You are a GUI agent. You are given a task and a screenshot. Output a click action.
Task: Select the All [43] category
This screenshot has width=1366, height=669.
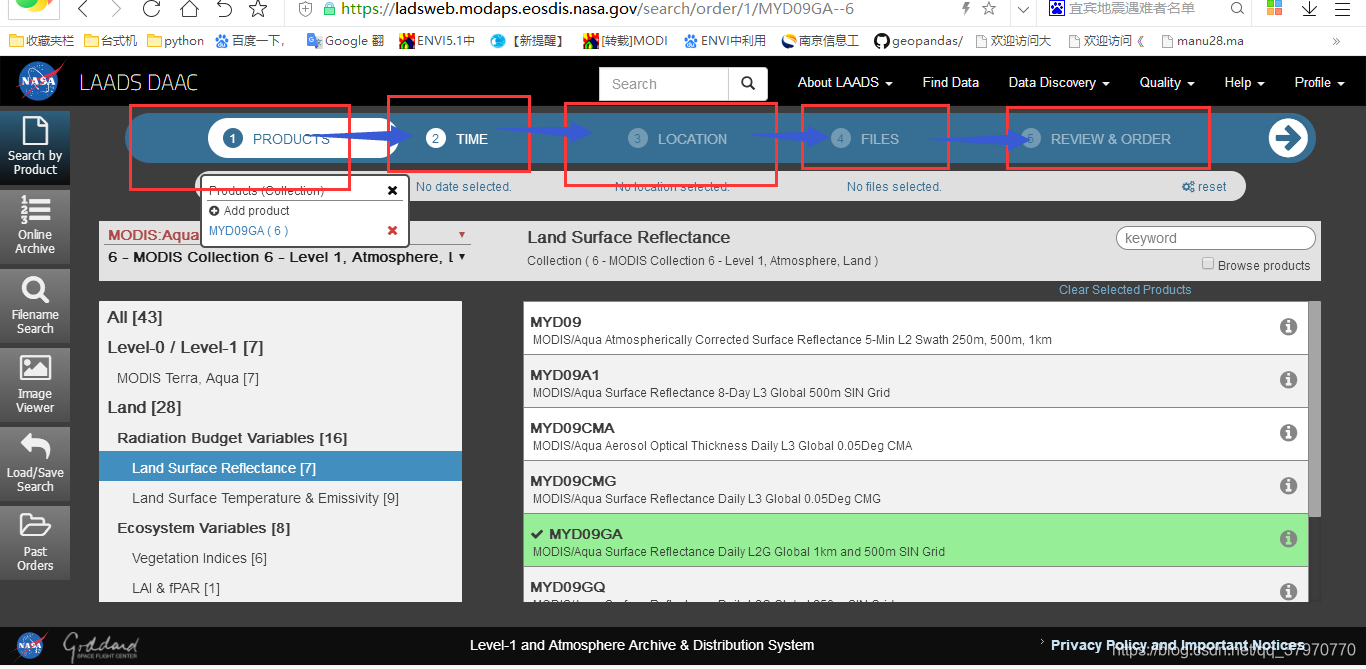tap(280, 317)
